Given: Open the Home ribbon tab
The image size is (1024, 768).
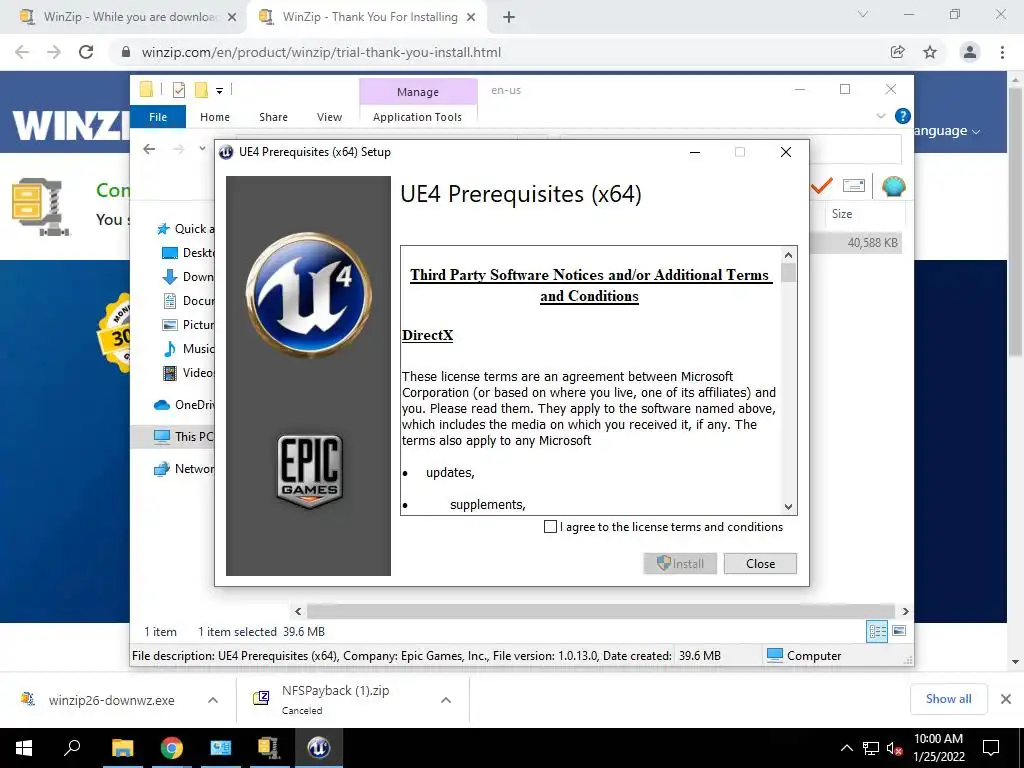Looking at the screenshot, I should pyautogui.click(x=215, y=117).
